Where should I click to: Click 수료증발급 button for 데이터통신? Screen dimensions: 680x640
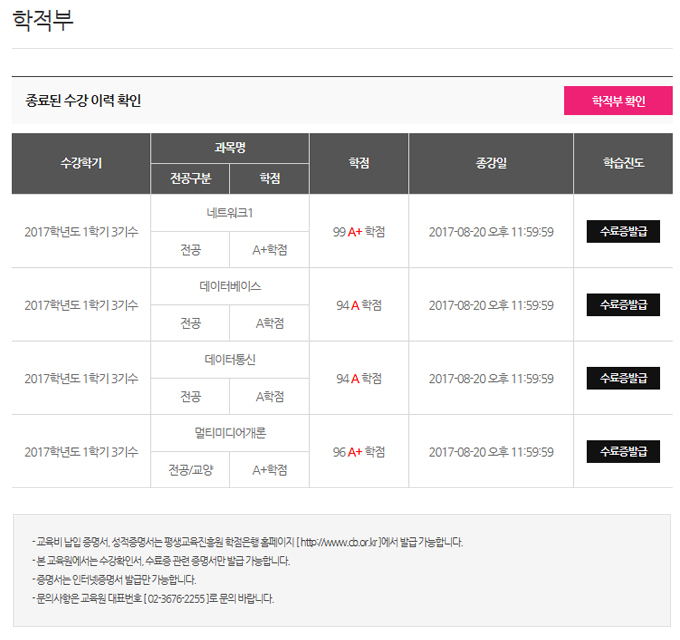(x=623, y=378)
